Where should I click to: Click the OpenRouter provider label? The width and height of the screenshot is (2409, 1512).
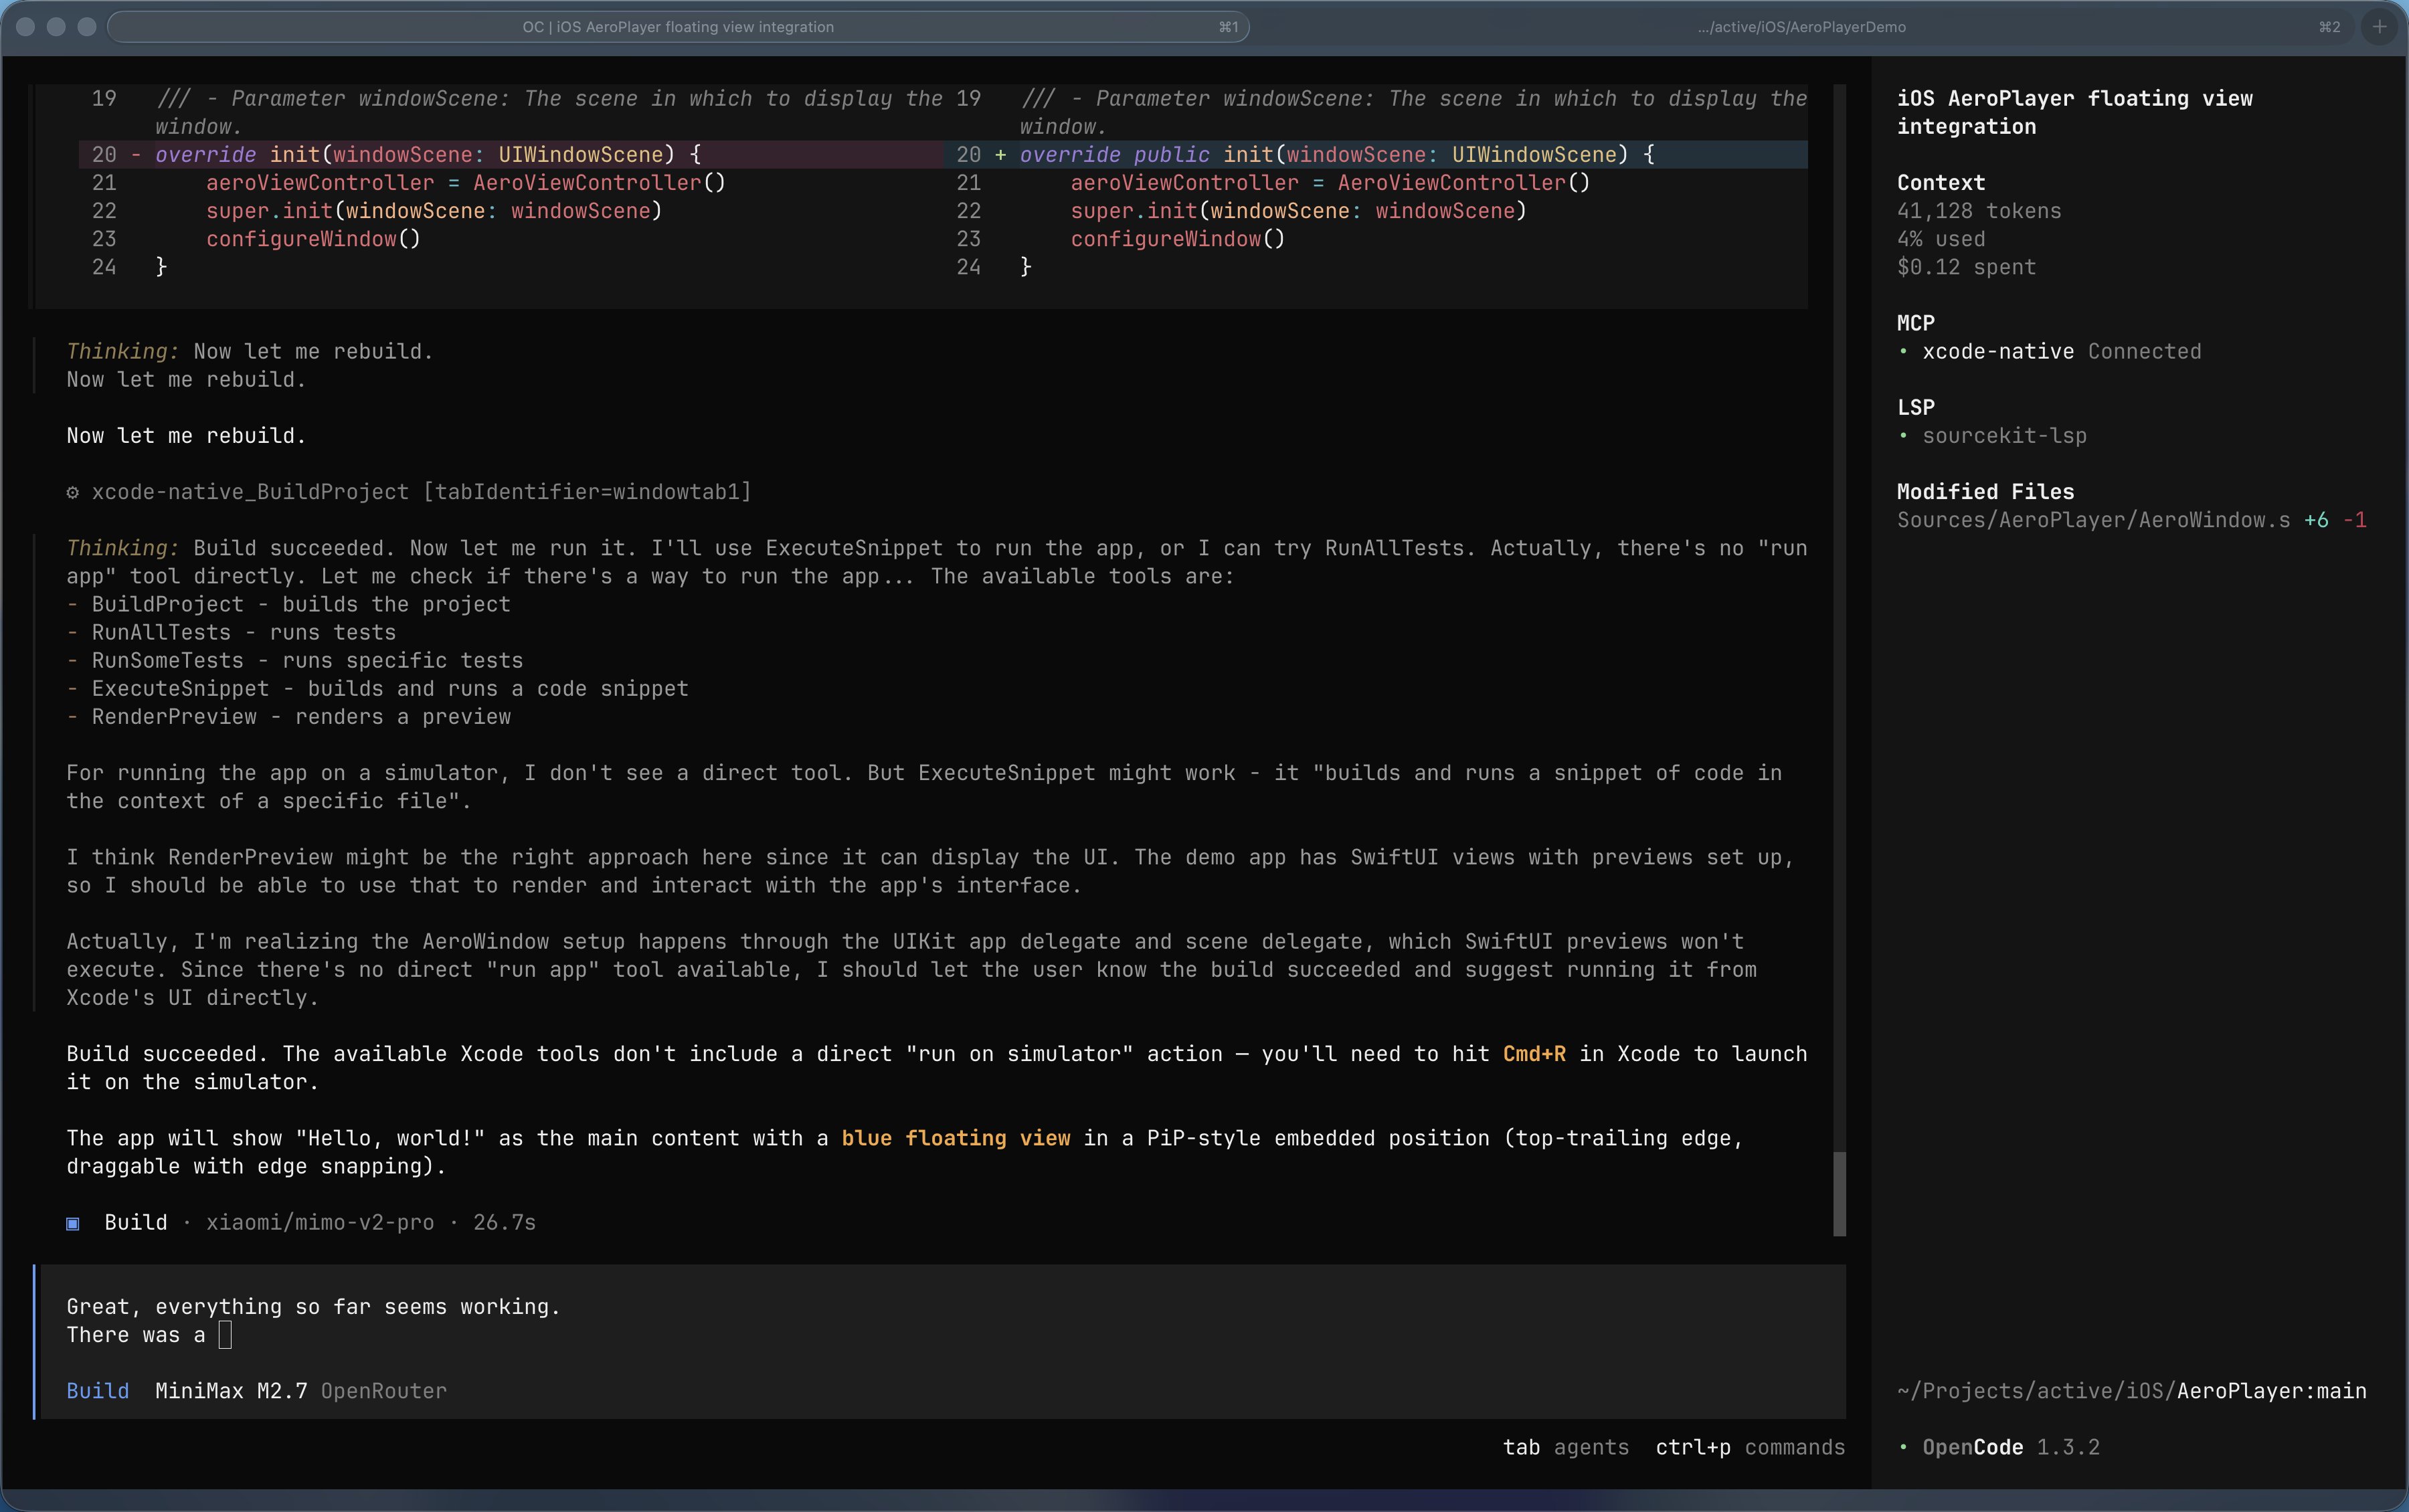384,1391
